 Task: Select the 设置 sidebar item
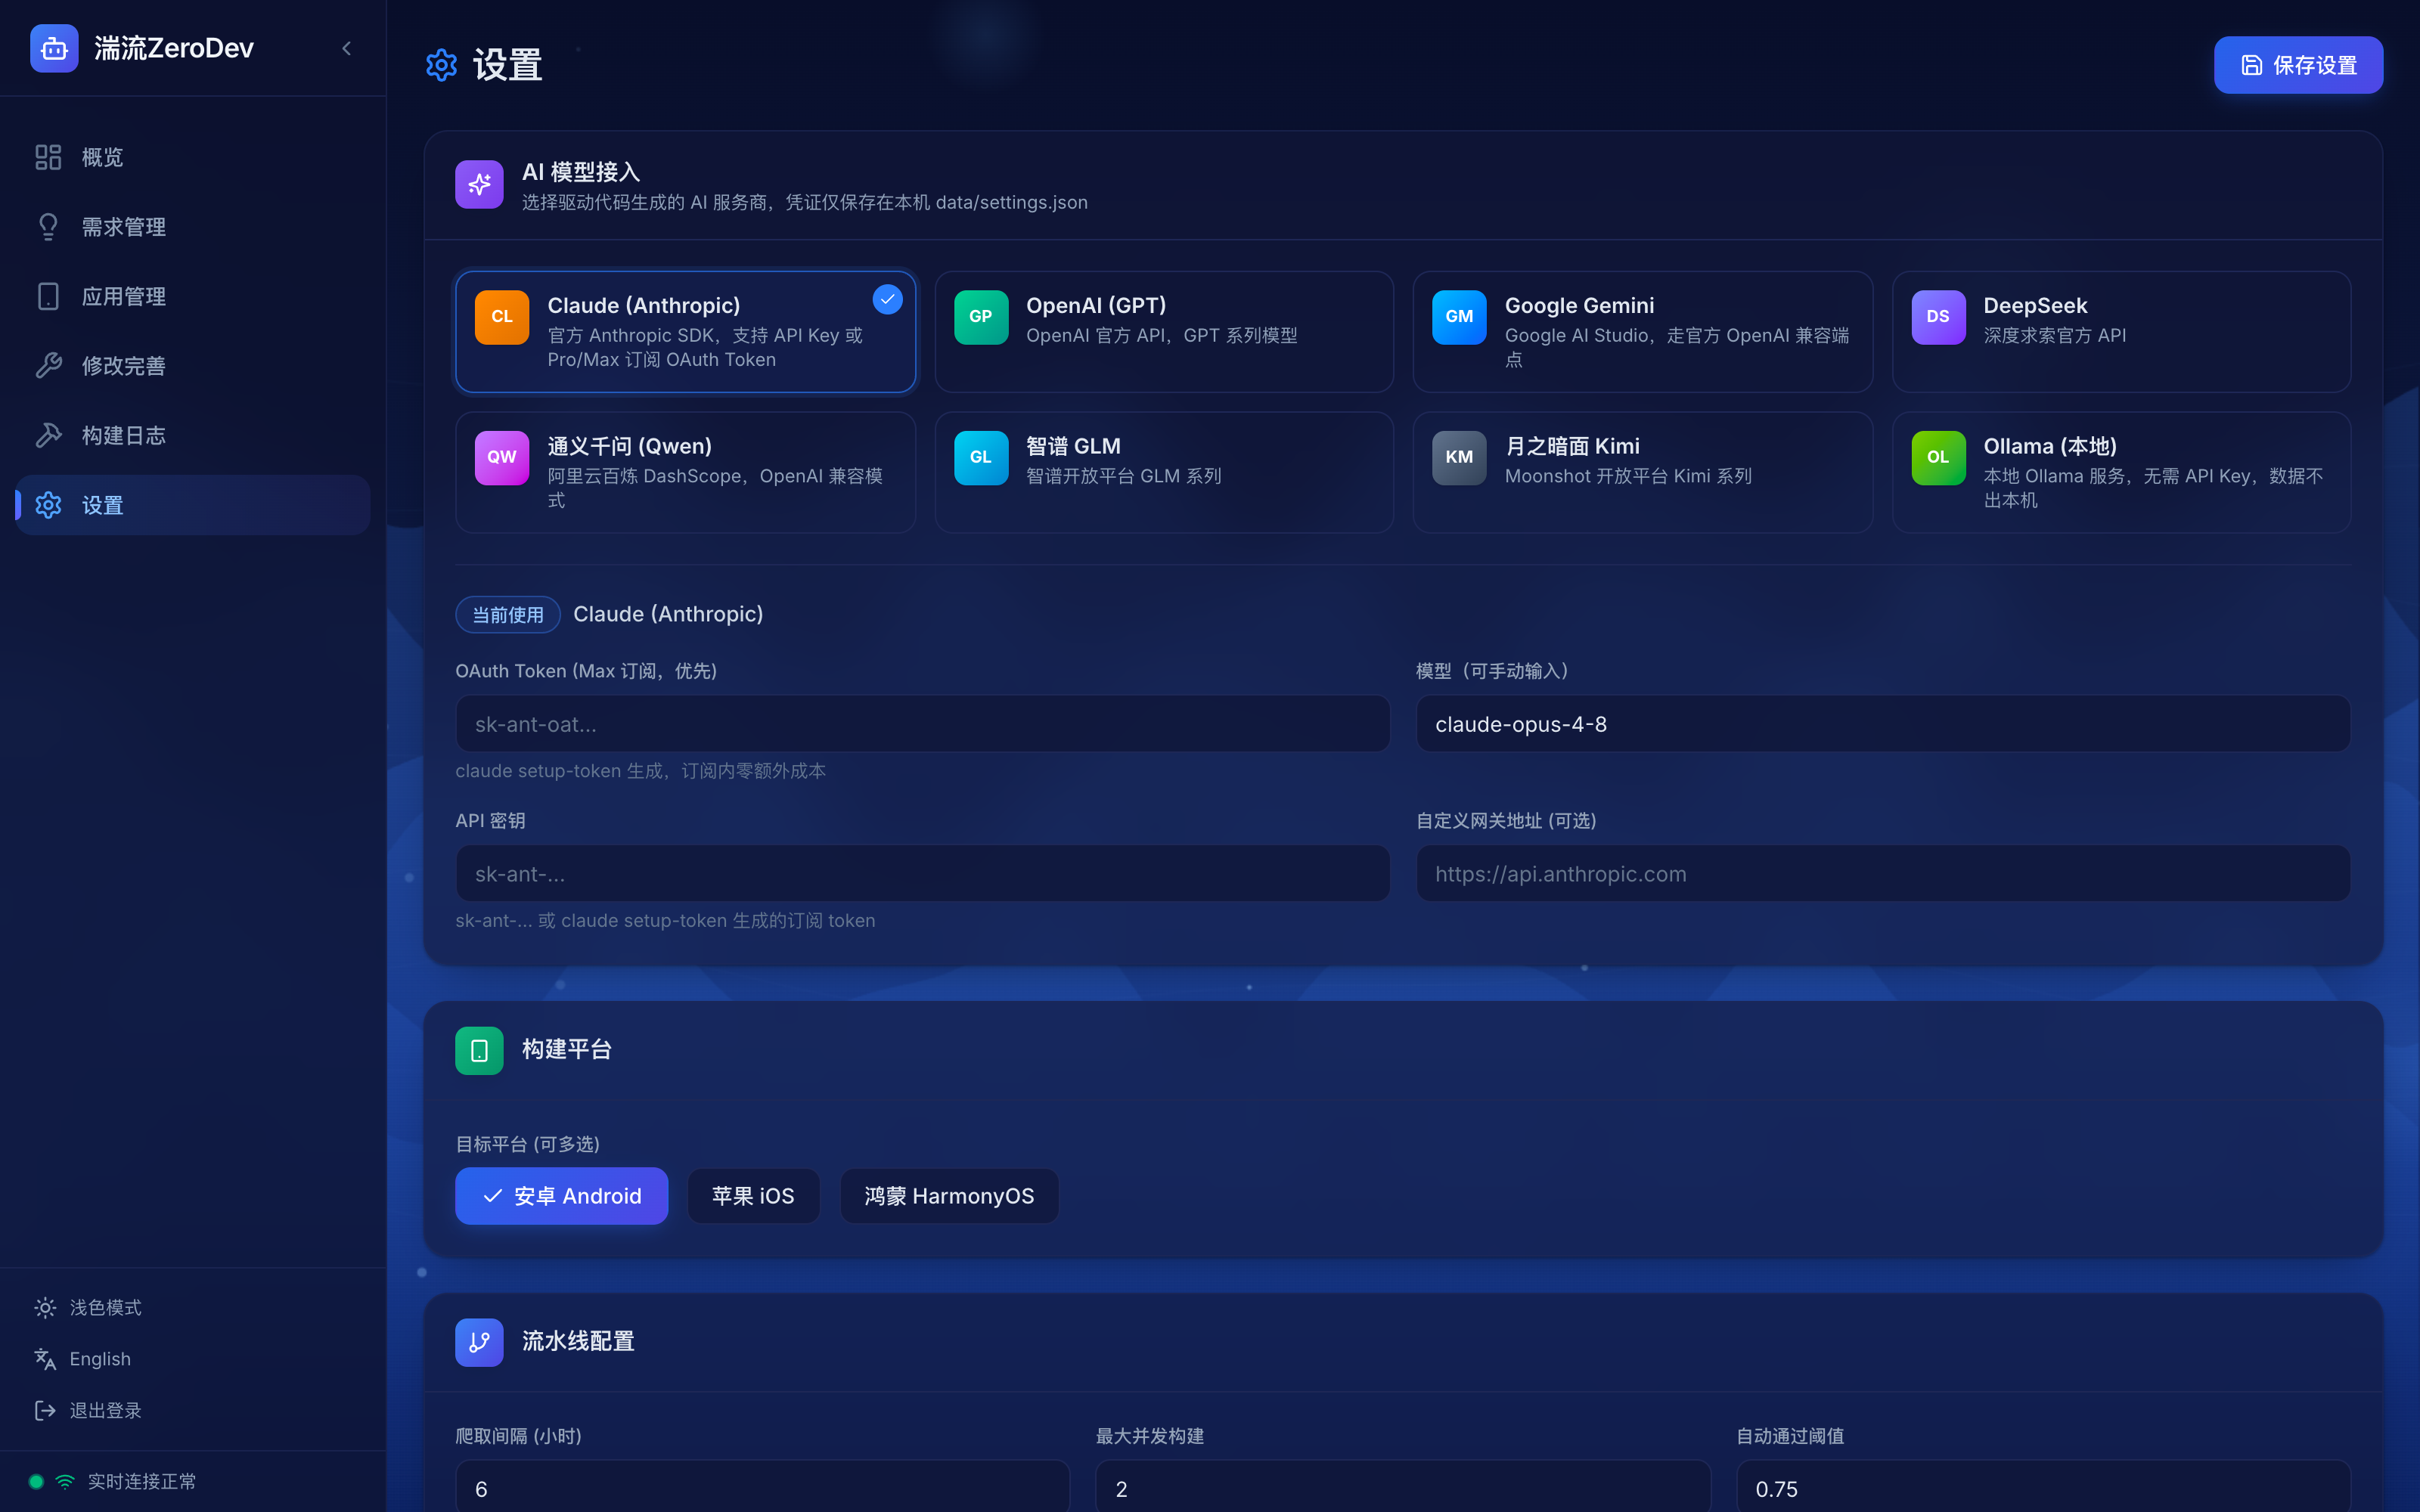193,505
